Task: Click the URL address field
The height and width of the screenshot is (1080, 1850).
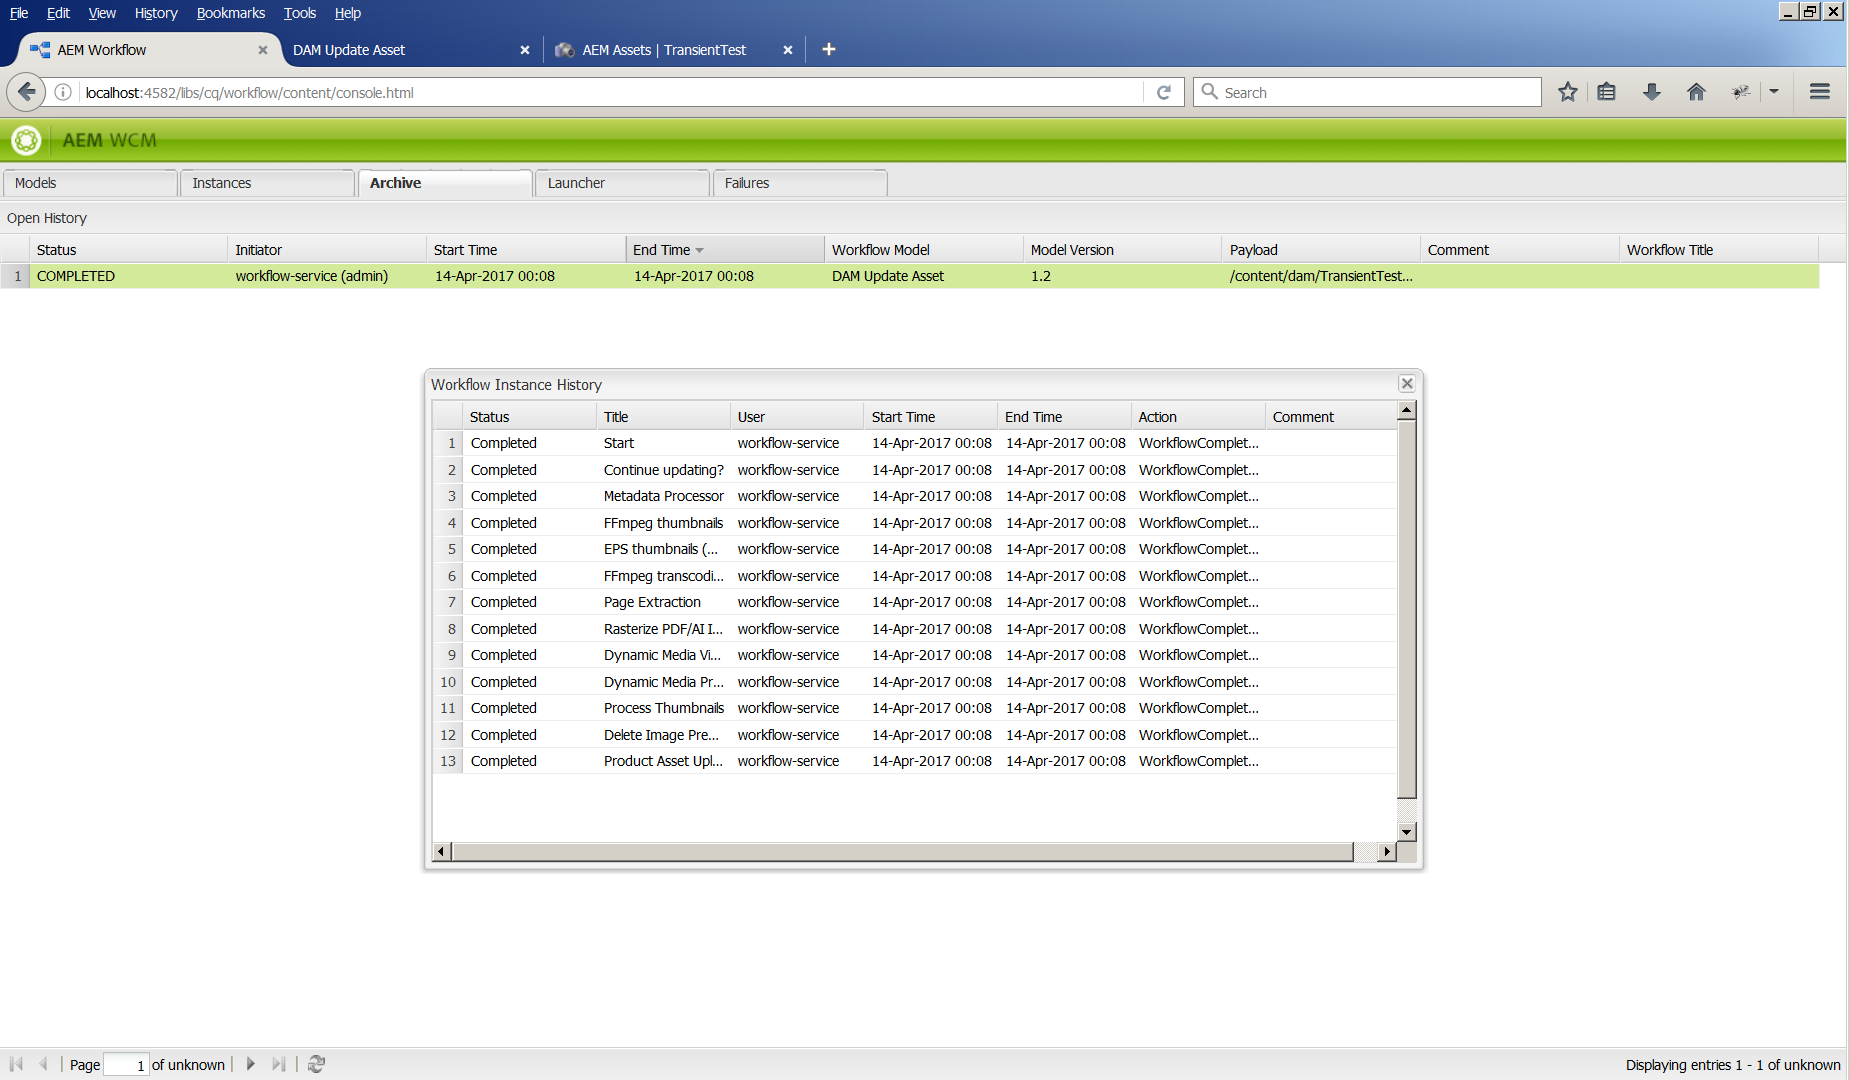Action: click(x=610, y=92)
